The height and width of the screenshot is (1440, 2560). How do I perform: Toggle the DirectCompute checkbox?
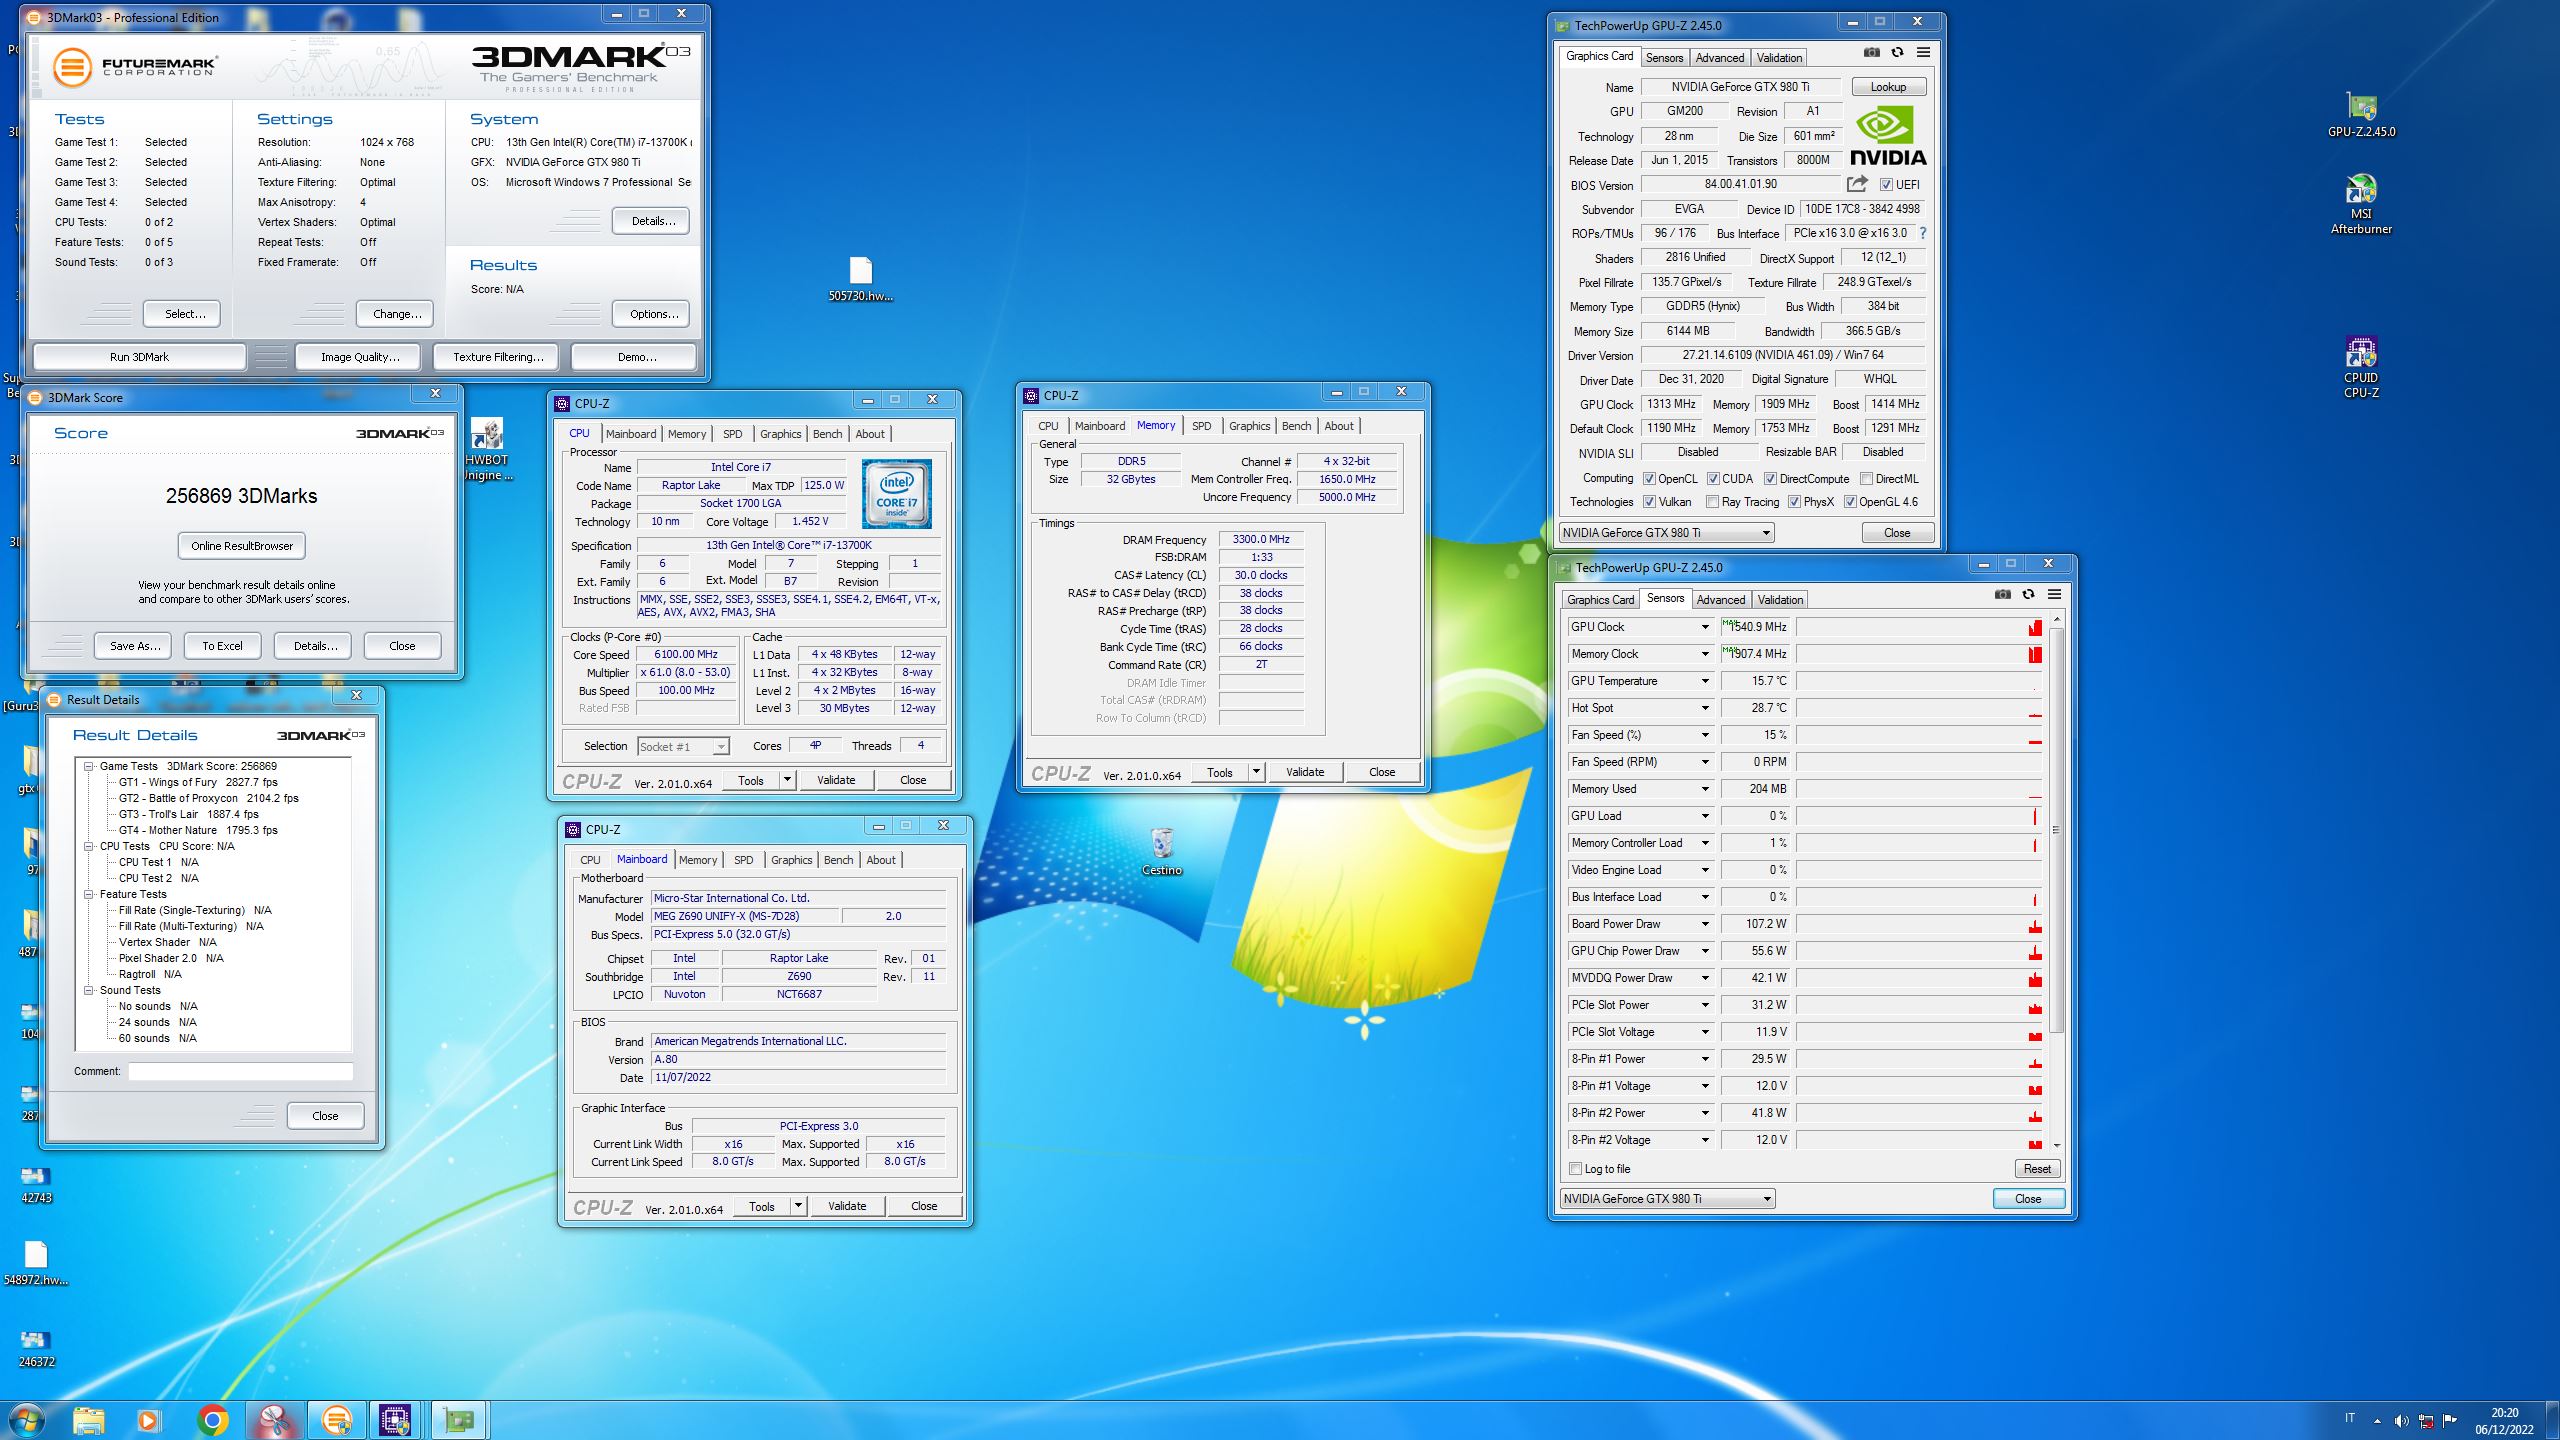[x=1770, y=479]
